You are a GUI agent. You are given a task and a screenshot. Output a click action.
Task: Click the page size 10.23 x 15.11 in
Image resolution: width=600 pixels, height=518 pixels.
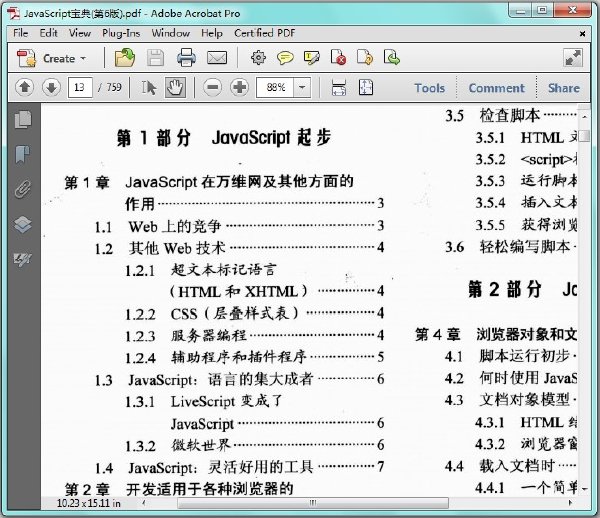pos(88,503)
